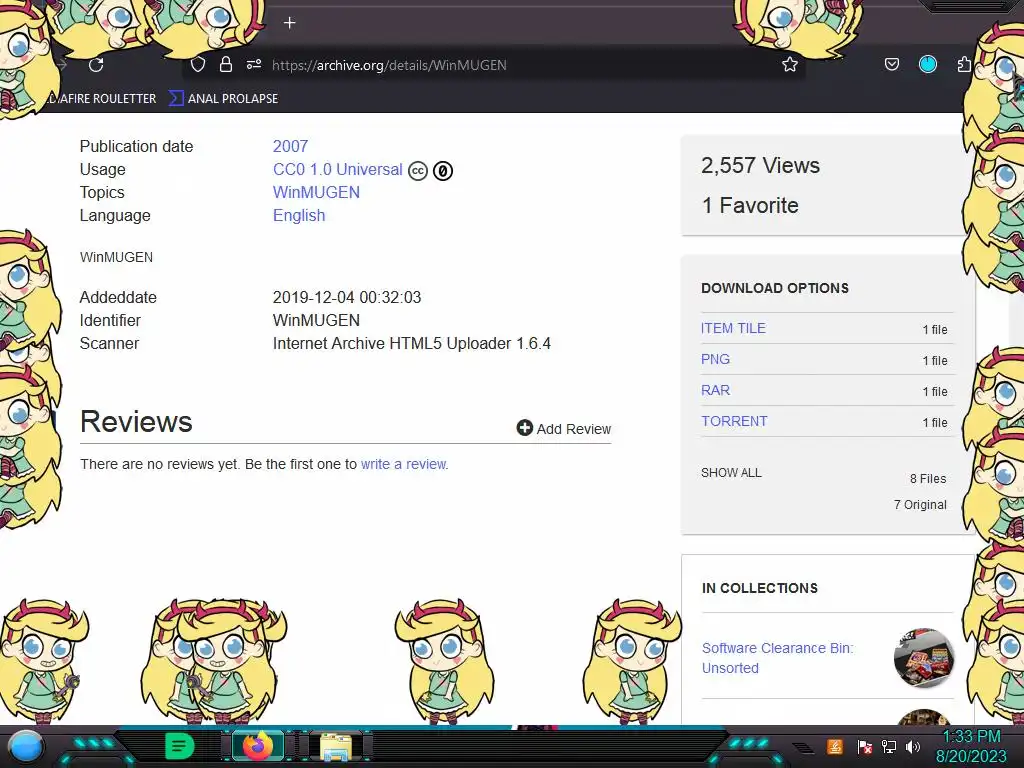This screenshot has width=1024, height=768.
Task: Open the CC0 1.0 Universal license link
Action: (338, 169)
